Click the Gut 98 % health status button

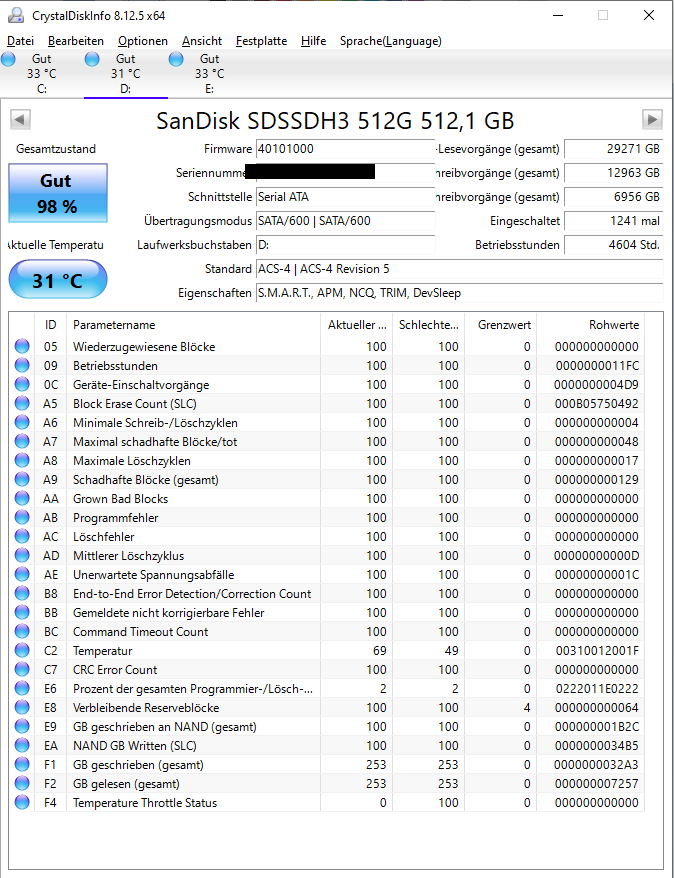(58, 193)
